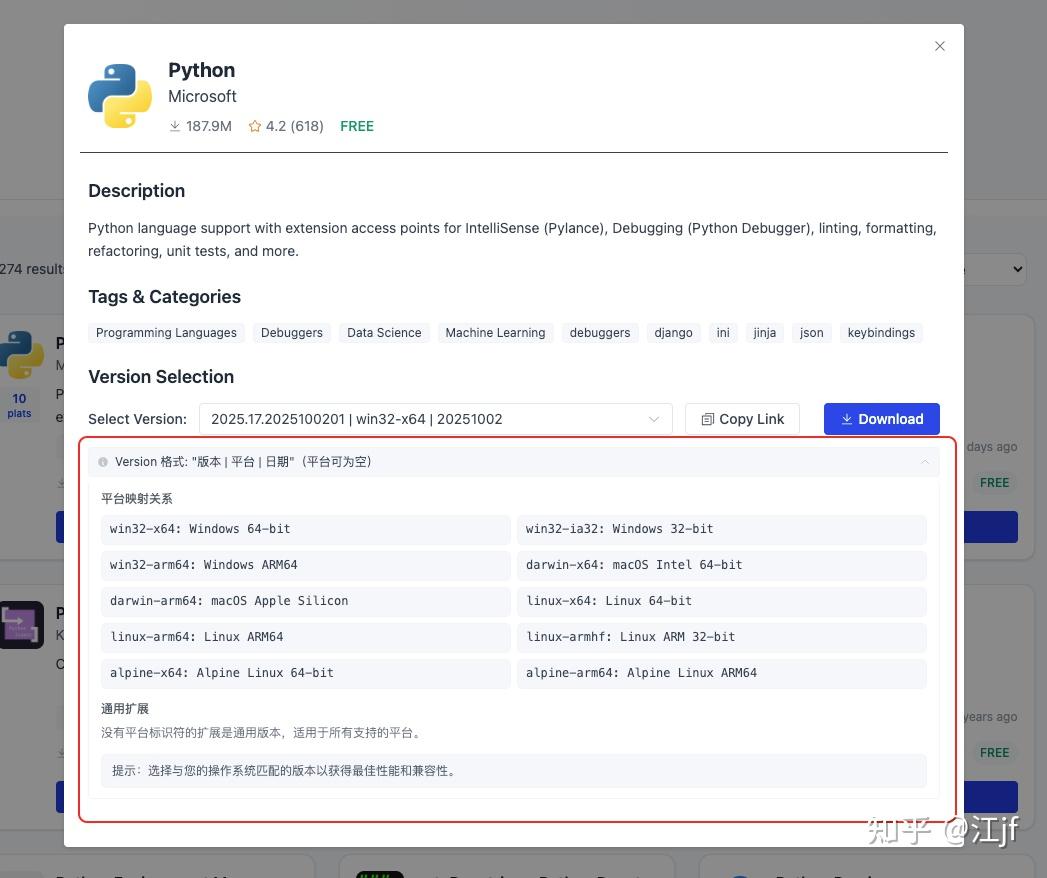Image resolution: width=1047 pixels, height=878 pixels.
Task: Select the lowercase debuggers tag
Action: (600, 333)
